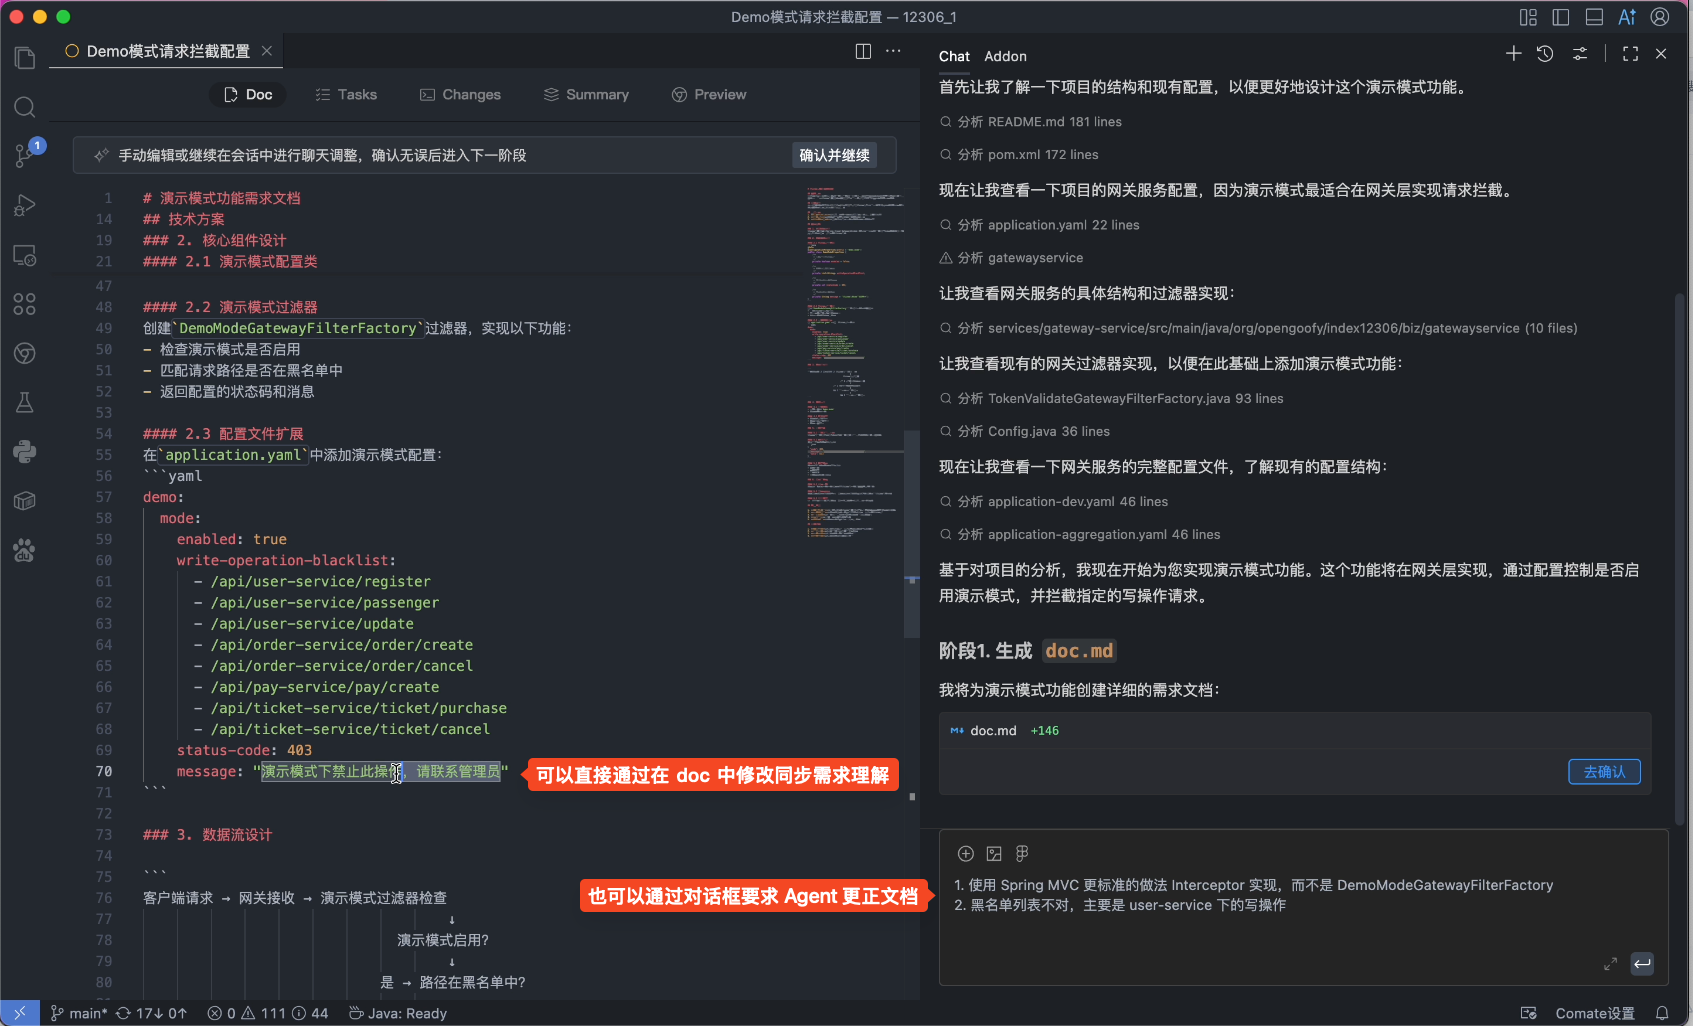1693x1026 pixels.
Task: Open 分析 application.yaml 22 lines entry
Action: pyautogui.click(x=1039, y=225)
